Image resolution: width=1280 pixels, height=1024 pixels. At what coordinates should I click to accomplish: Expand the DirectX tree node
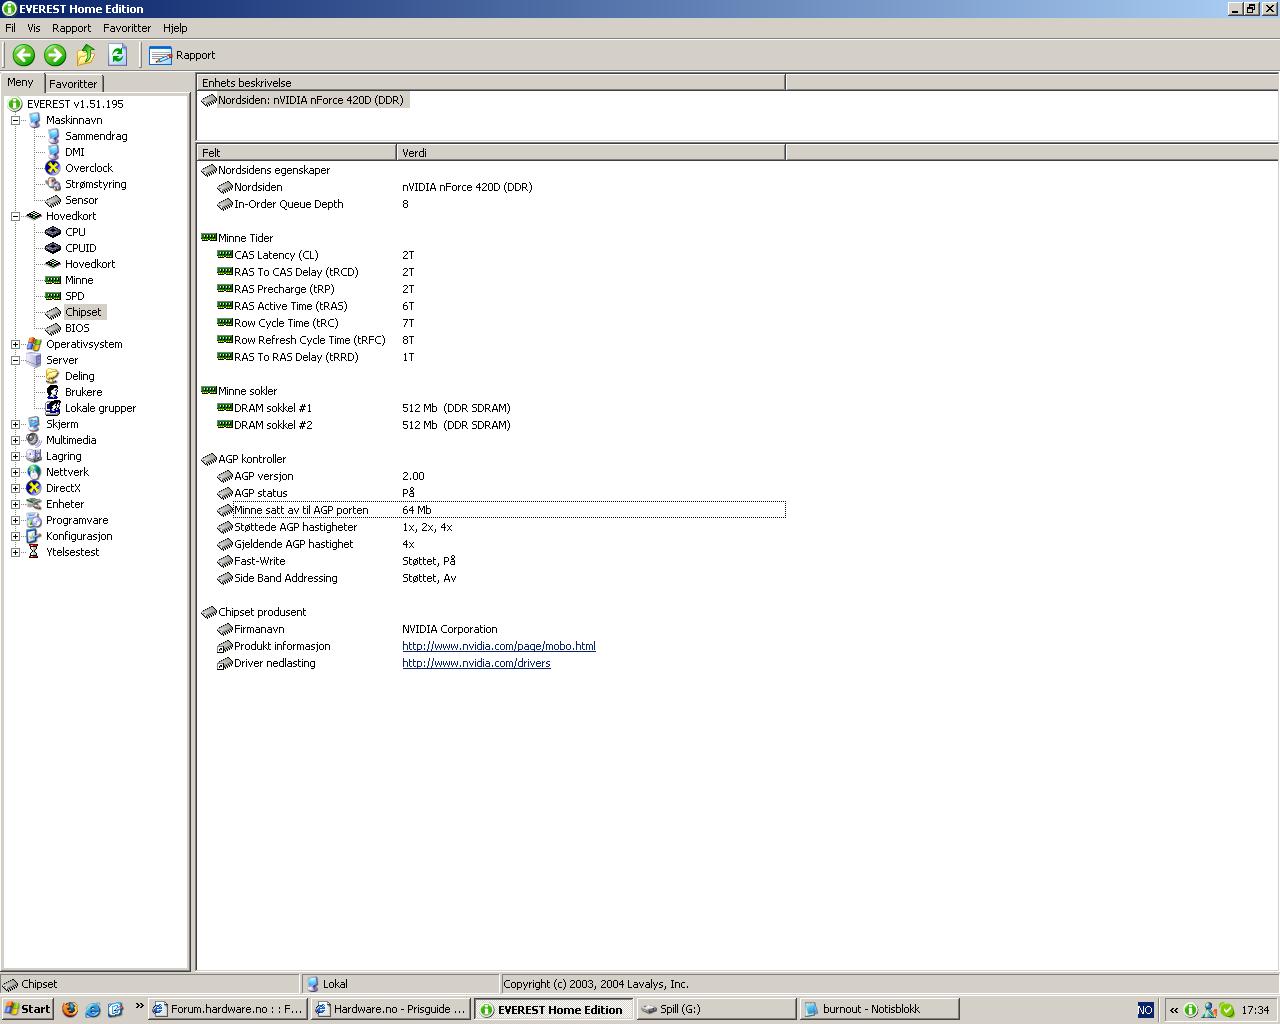pos(16,488)
